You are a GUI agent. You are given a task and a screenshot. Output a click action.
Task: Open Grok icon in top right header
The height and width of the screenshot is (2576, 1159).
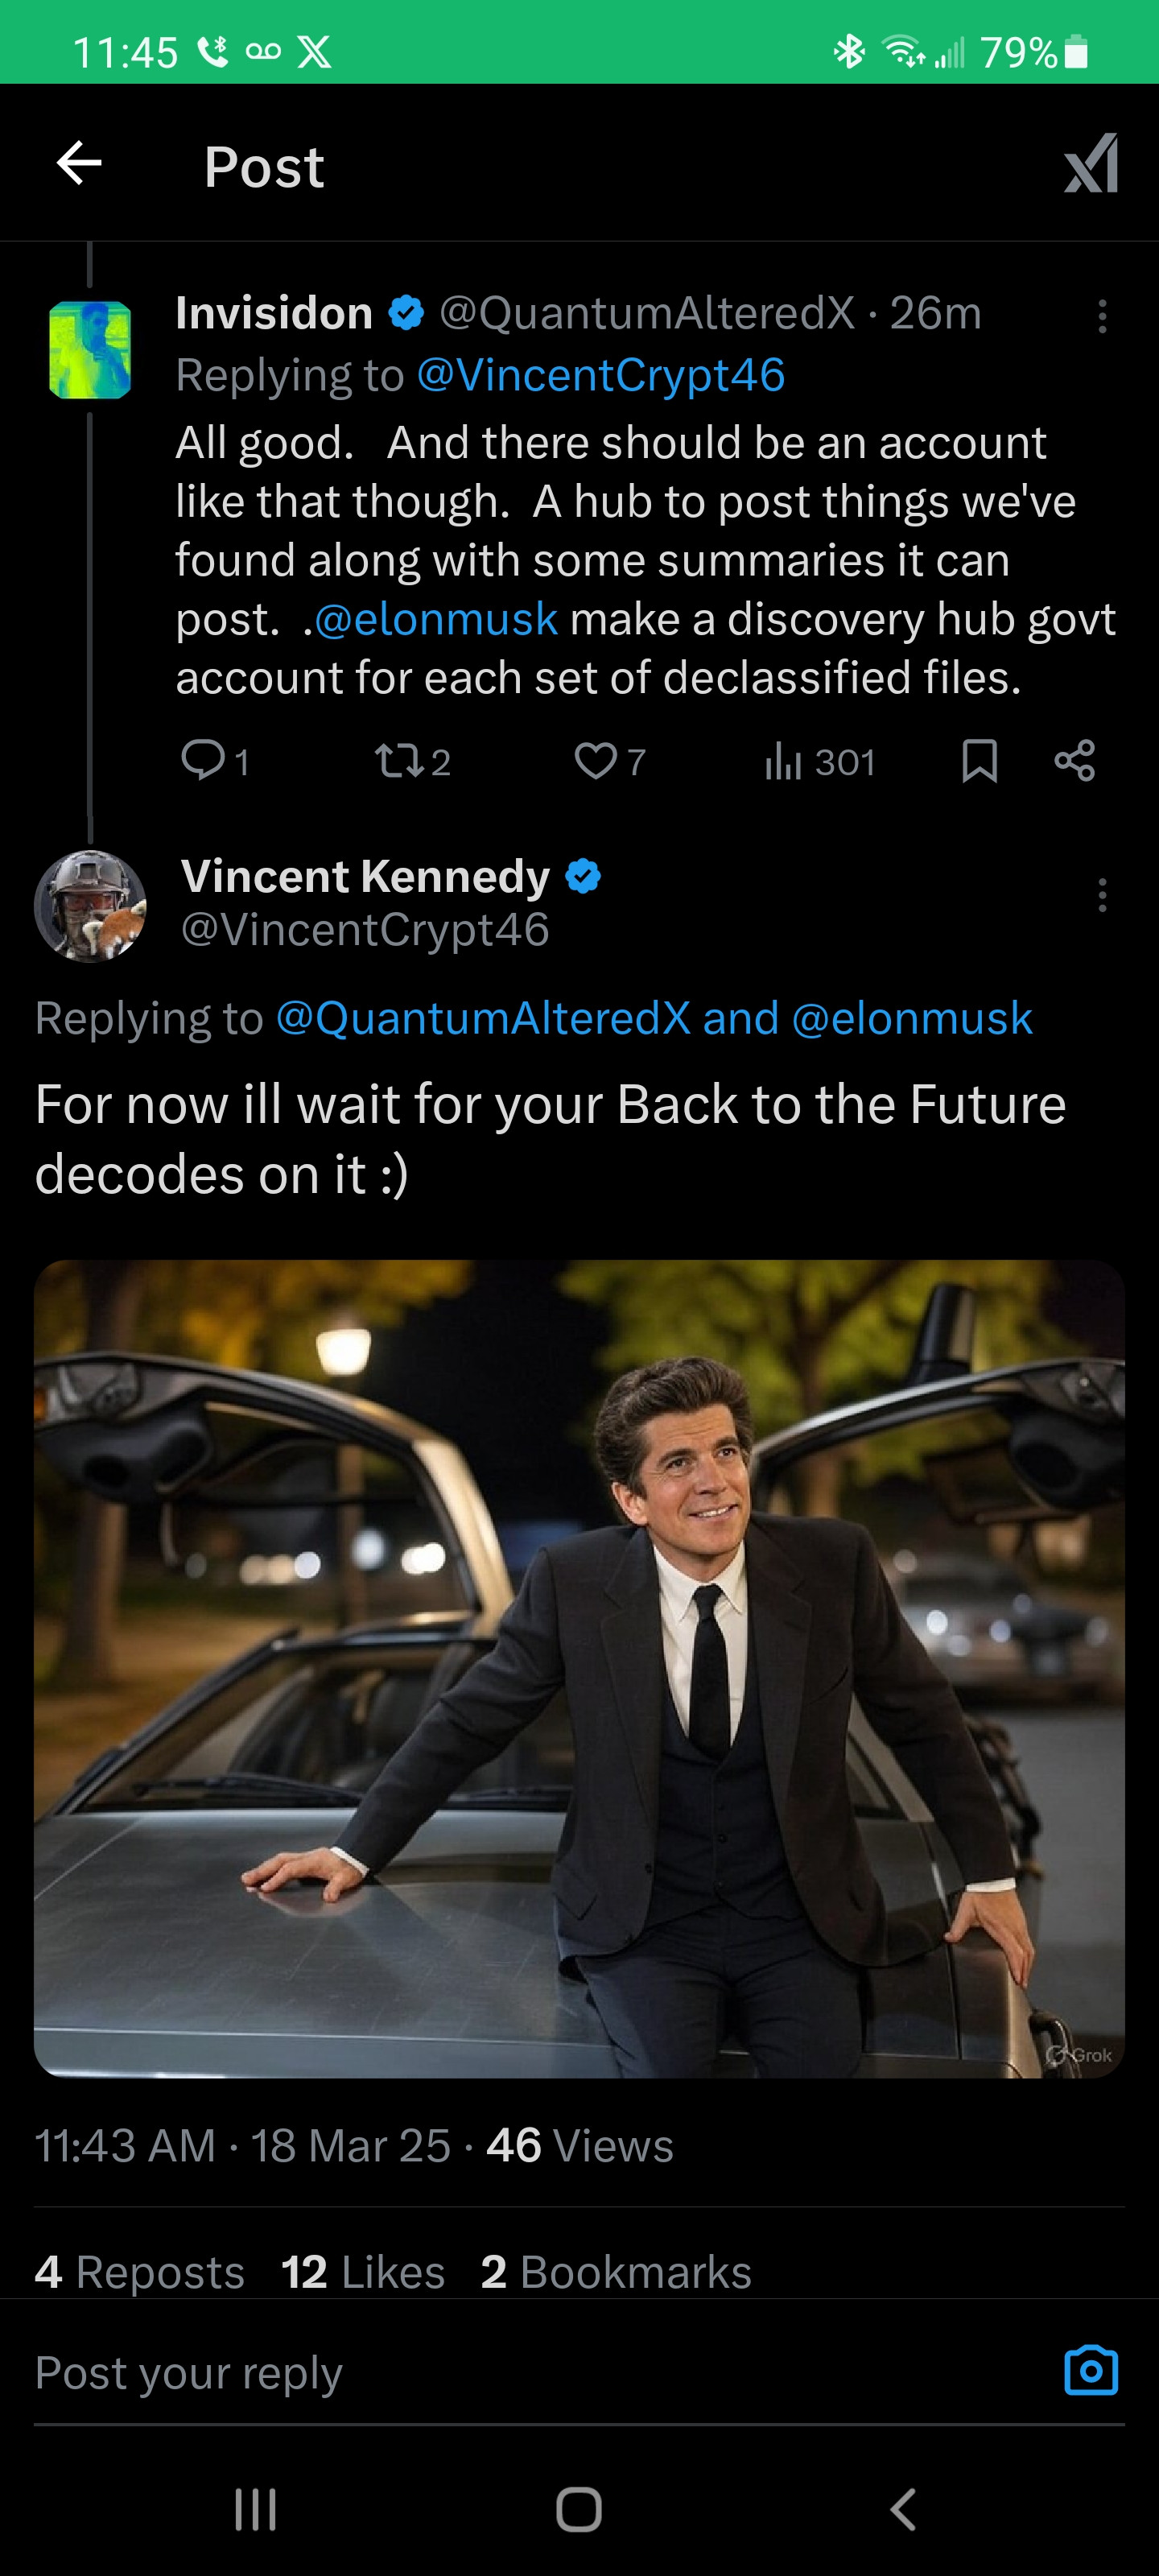tap(1091, 164)
